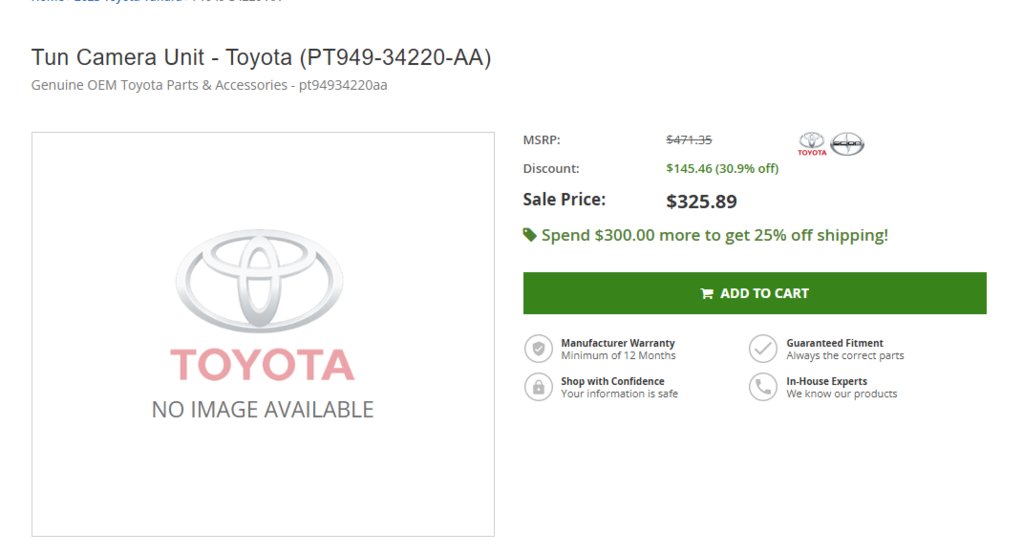Click the $145.46 (30.9% off) discount text

click(722, 168)
